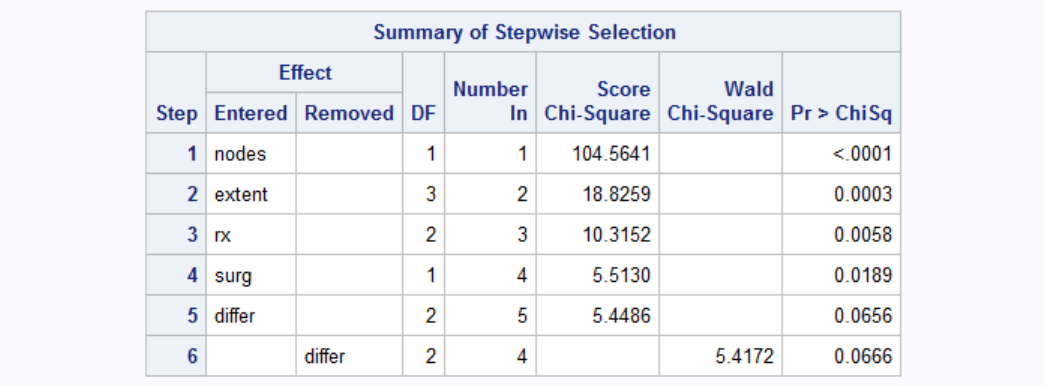Click the Effect group header
Viewport: 1044px width, 386px height.
(x=304, y=73)
